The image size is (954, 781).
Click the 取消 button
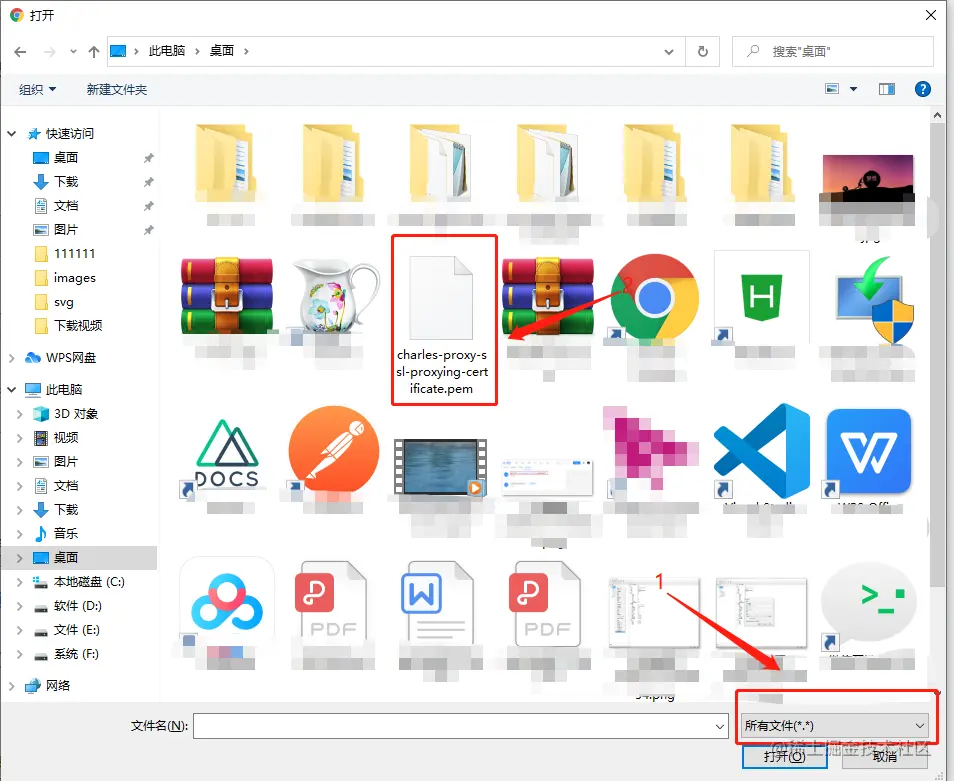click(884, 756)
